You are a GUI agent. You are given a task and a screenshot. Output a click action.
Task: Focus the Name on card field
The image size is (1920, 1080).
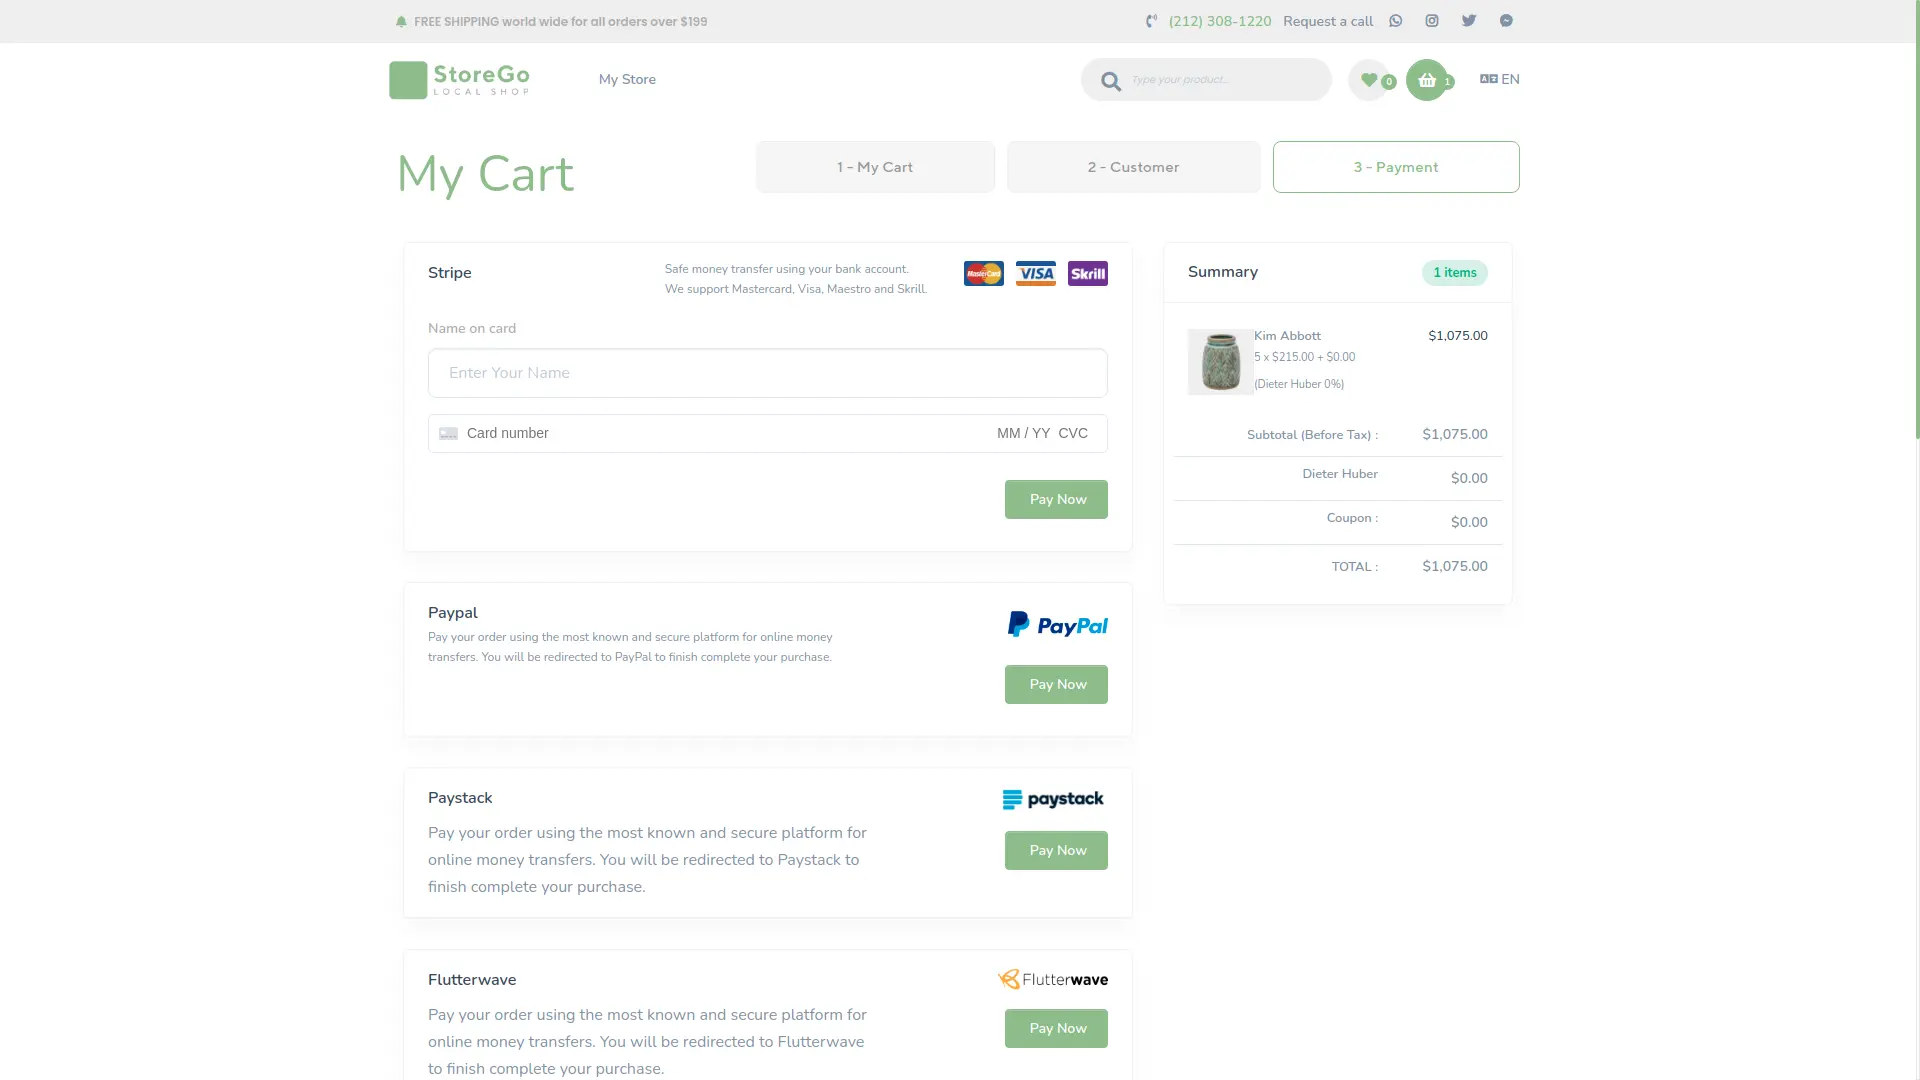768,373
